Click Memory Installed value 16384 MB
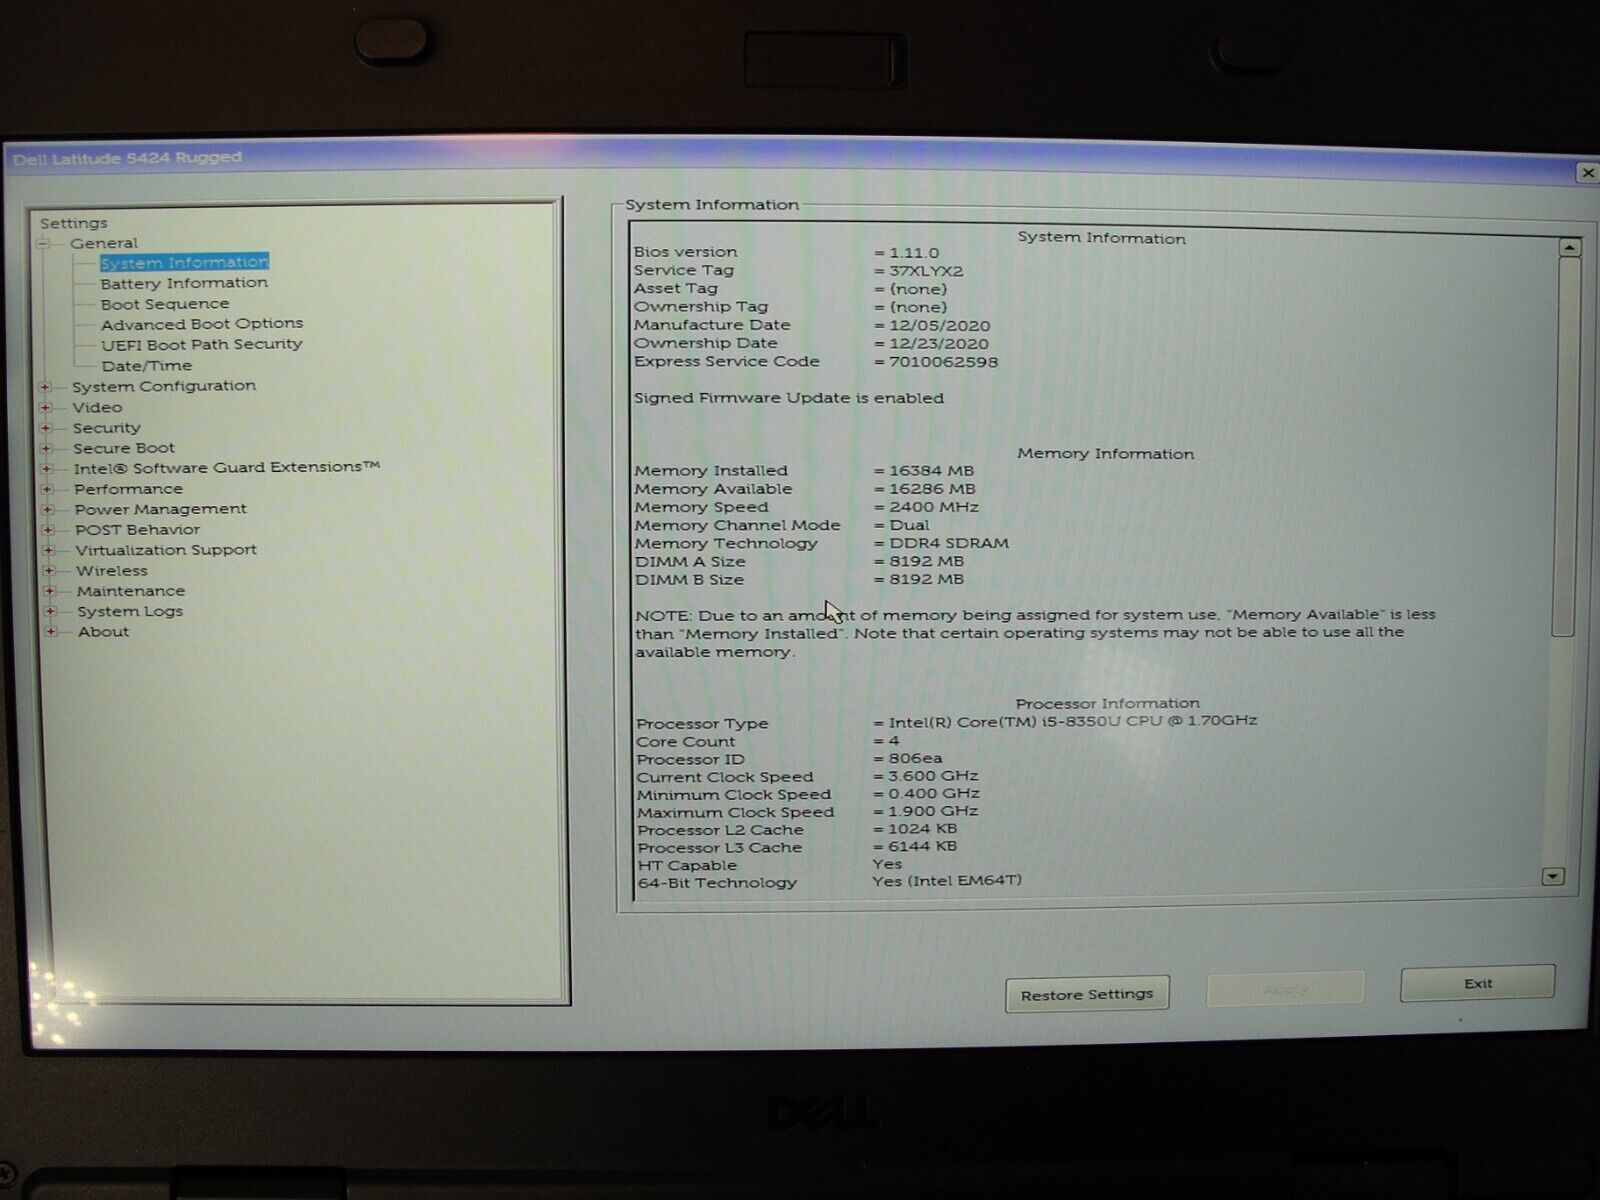 [x=931, y=471]
